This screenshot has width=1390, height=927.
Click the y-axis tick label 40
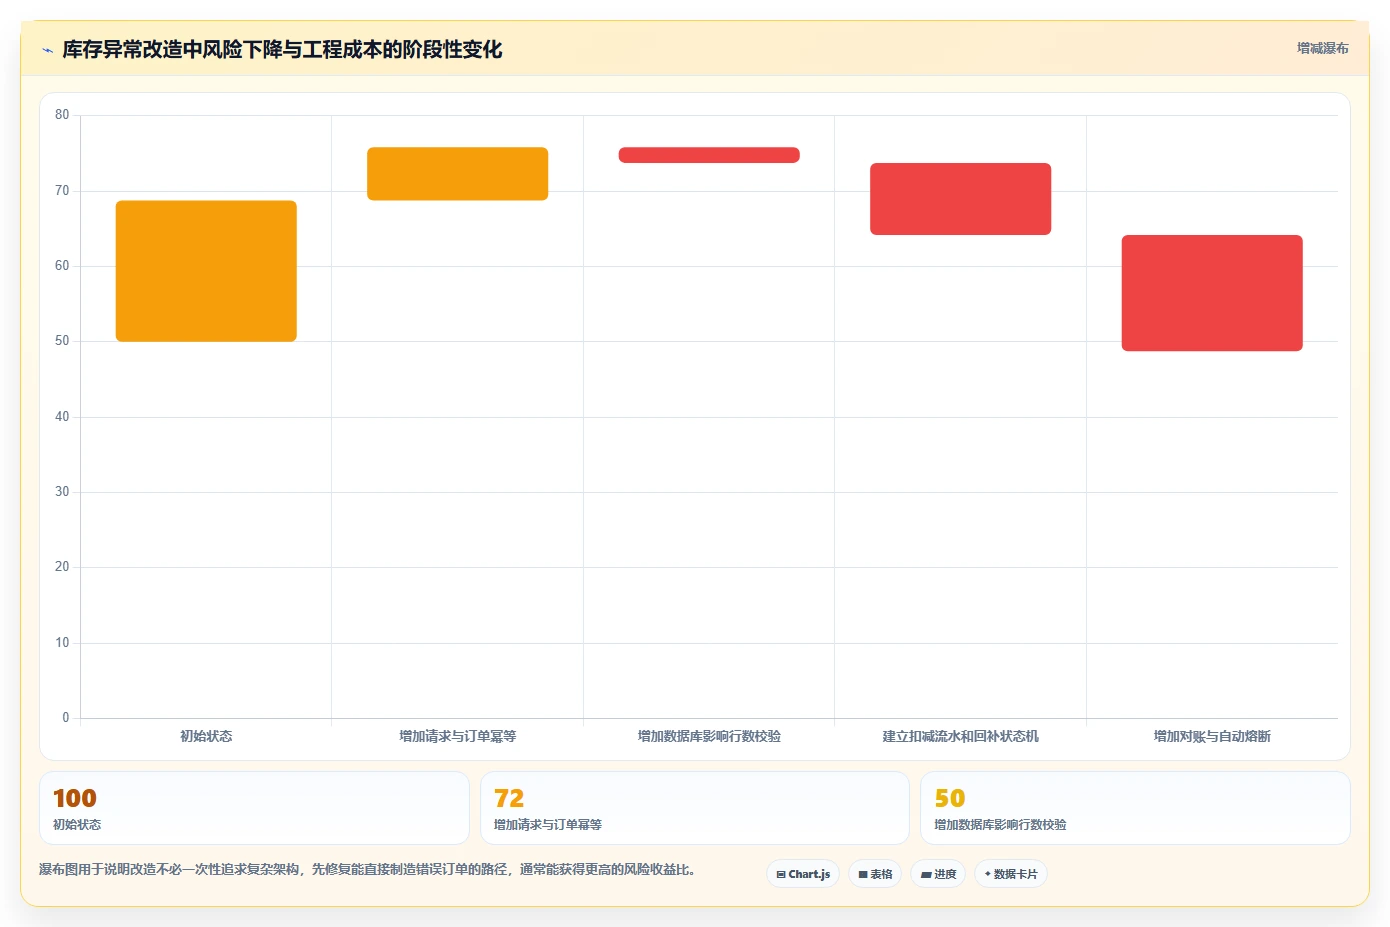point(62,417)
